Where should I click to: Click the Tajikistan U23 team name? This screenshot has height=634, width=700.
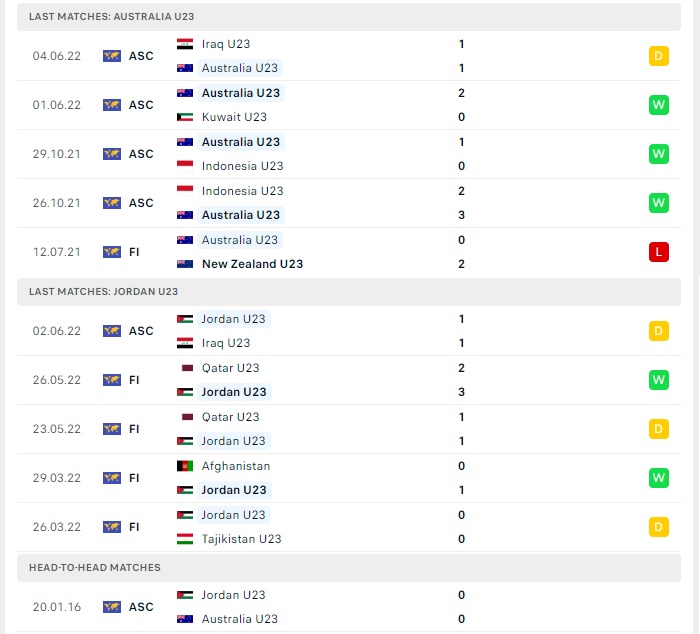241,539
